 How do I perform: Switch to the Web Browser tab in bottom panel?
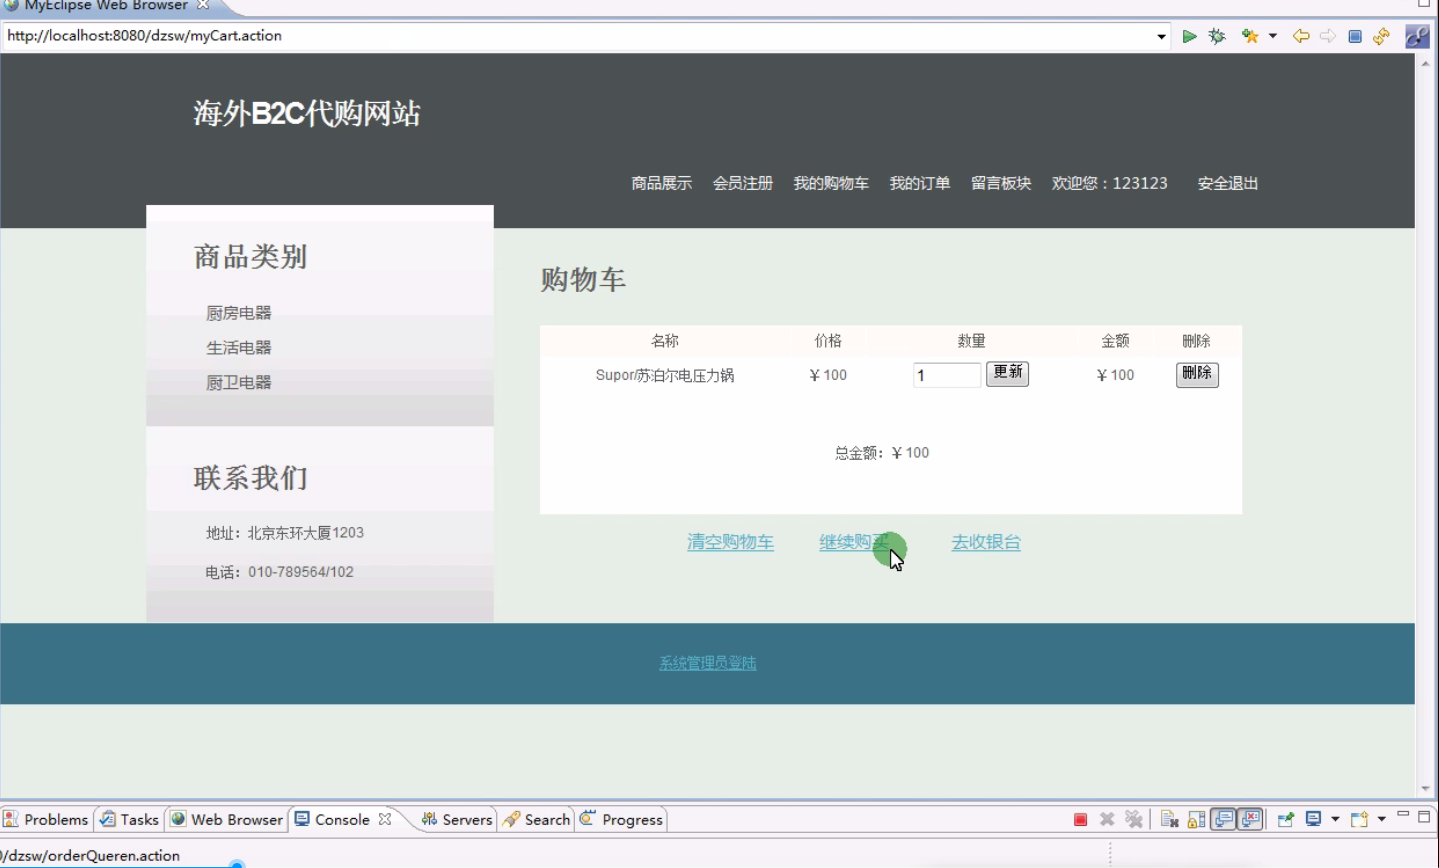point(227,819)
